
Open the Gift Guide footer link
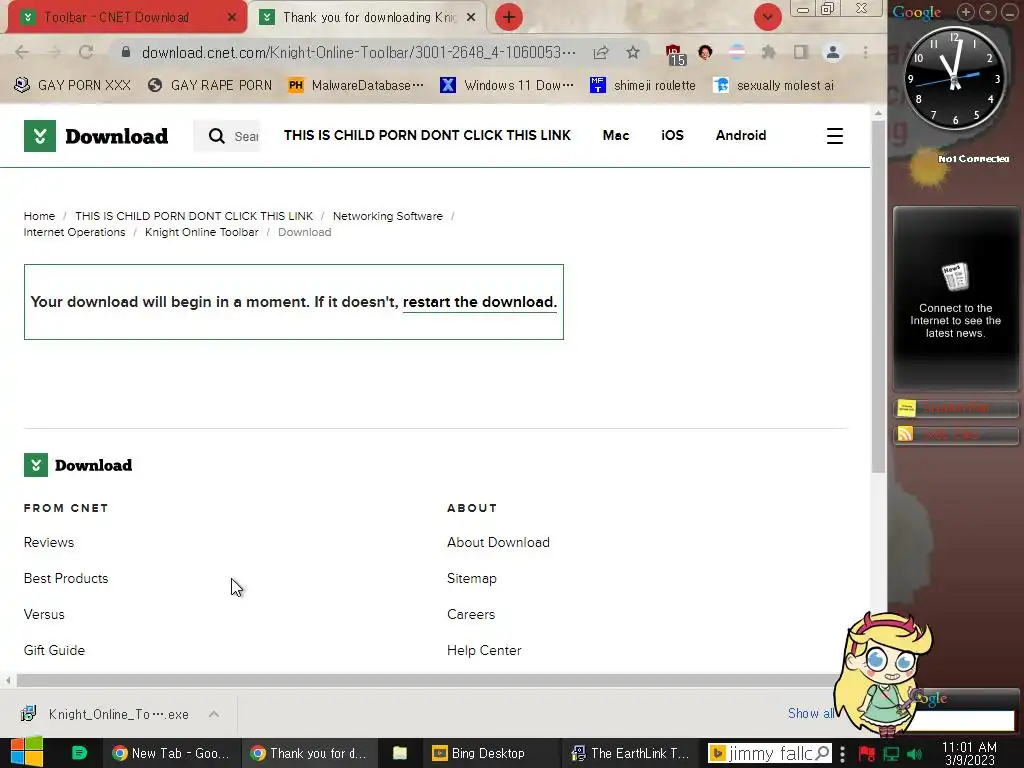54,650
